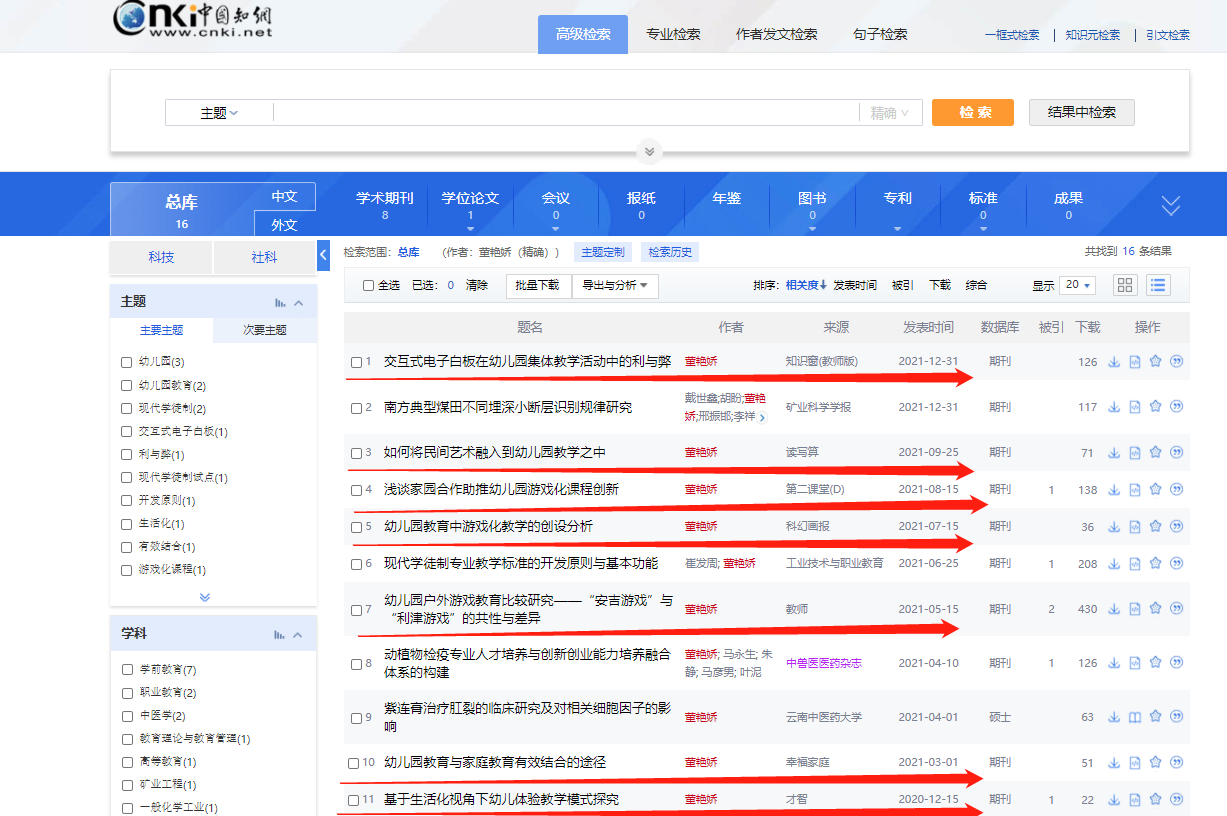The width and height of the screenshot is (1227, 816).
Task: Collapse left sidebar with blue arrow handle
Action: pos(323,256)
